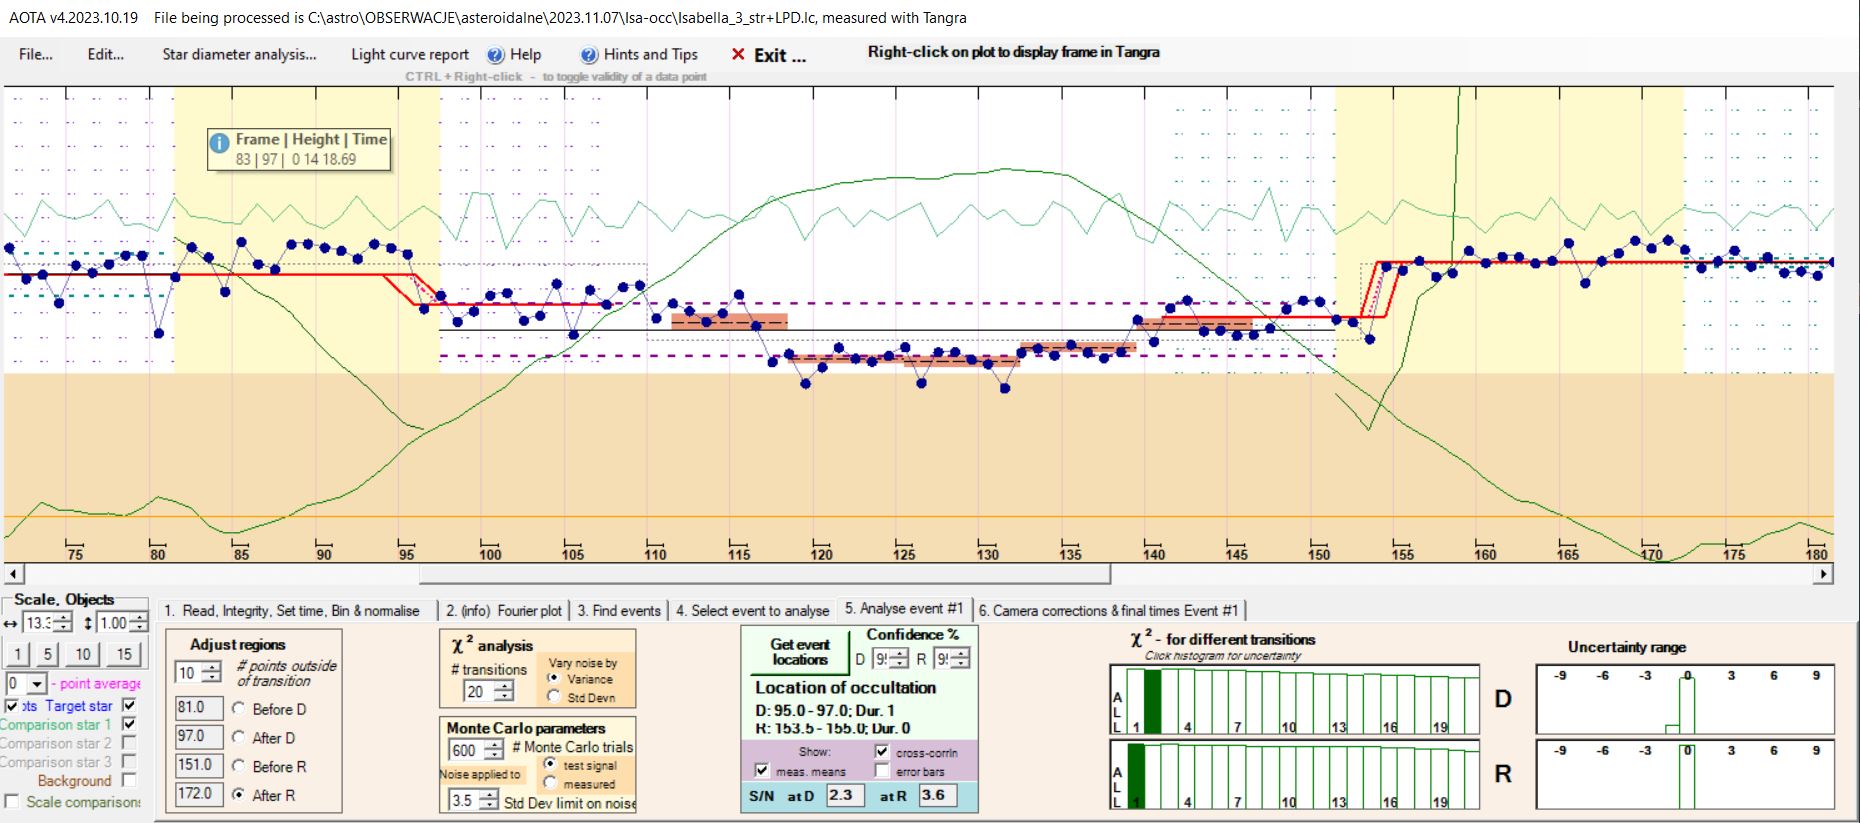Image resolution: width=1860 pixels, height=823 pixels.
Task: Select the measured radio button
Action: (x=550, y=783)
